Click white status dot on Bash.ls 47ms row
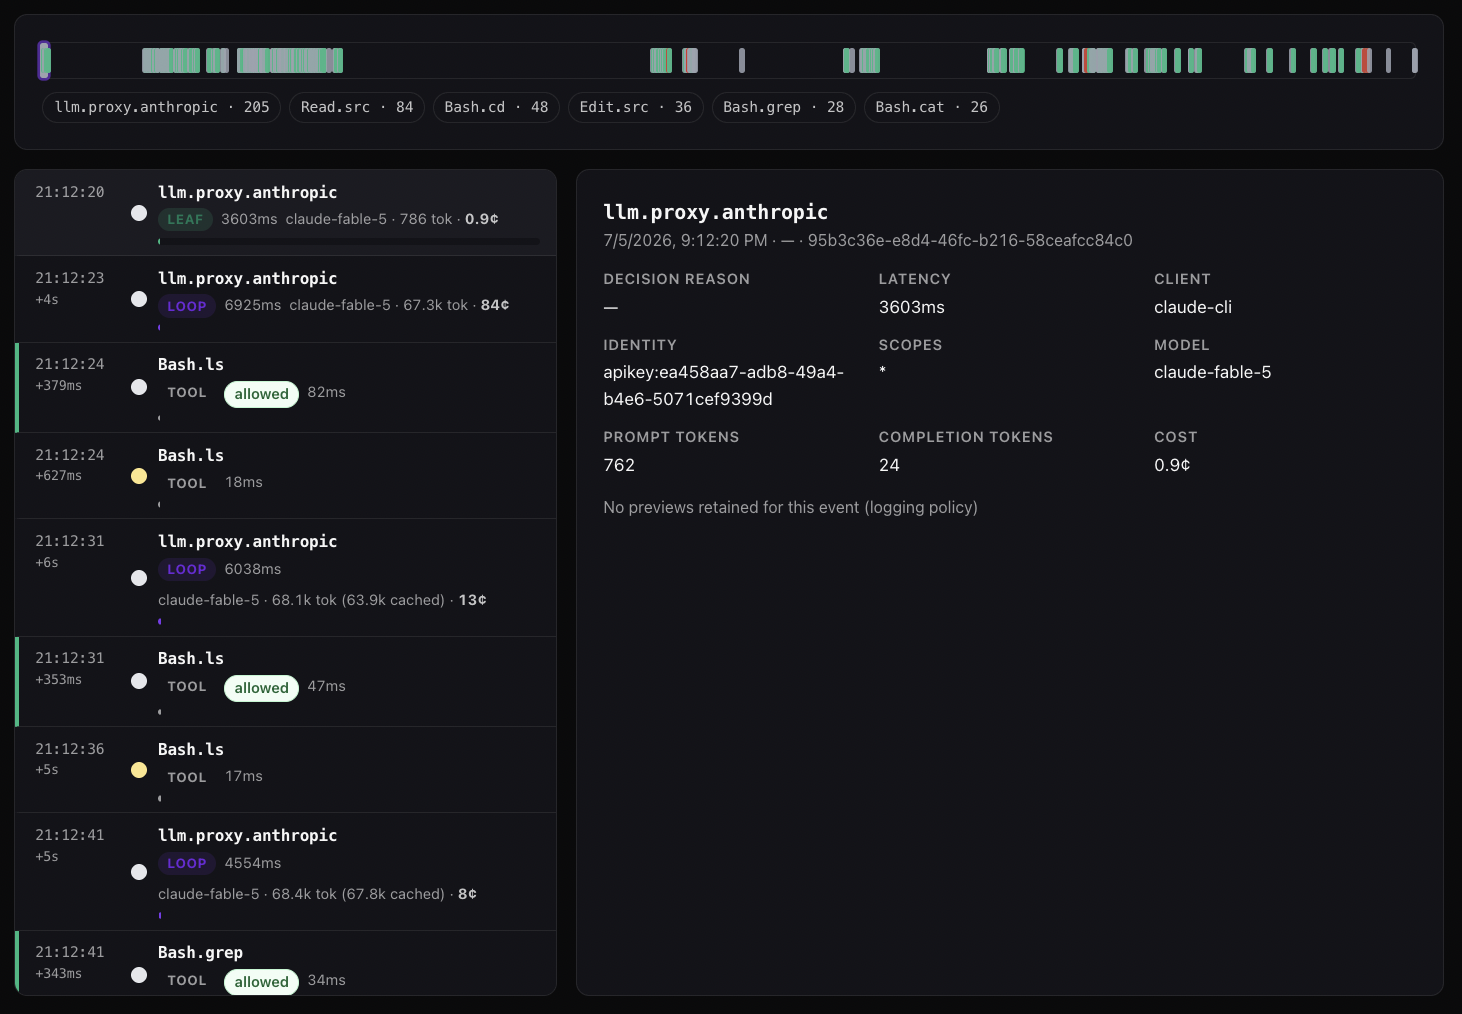This screenshot has height=1014, width=1462. click(139, 681)
